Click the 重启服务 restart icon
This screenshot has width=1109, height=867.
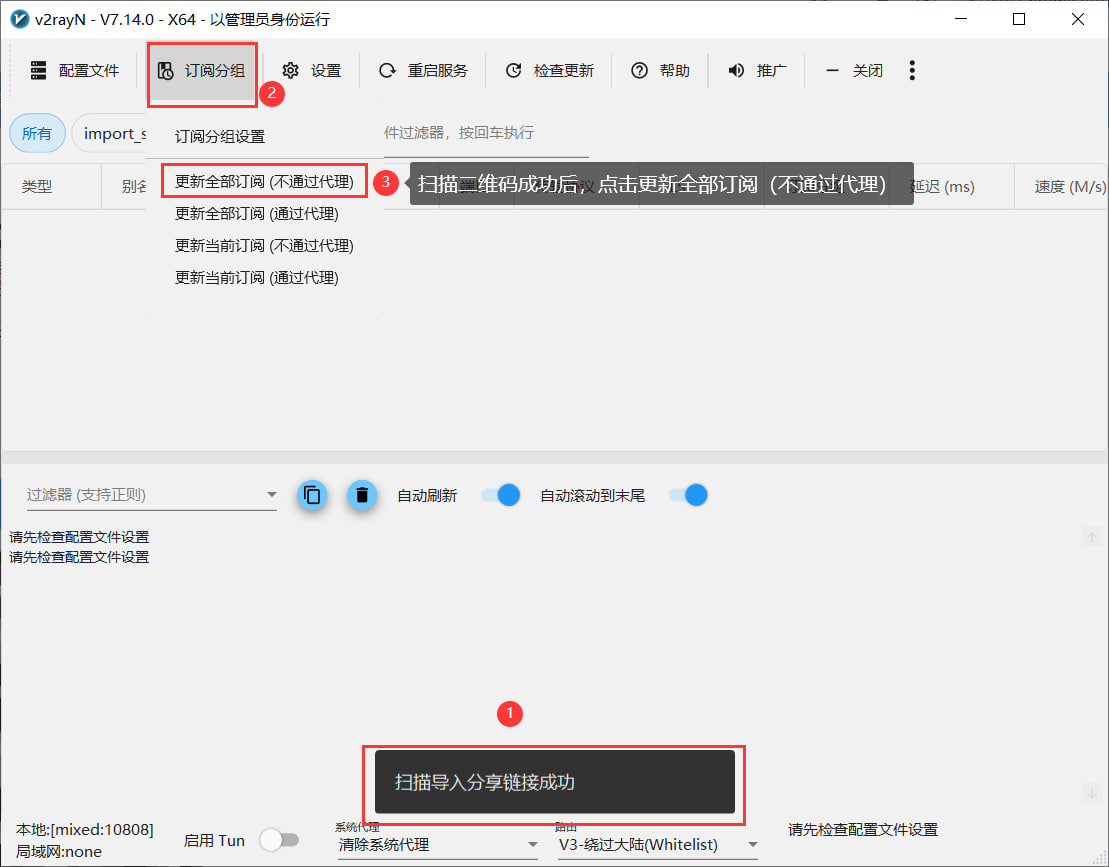387,70
